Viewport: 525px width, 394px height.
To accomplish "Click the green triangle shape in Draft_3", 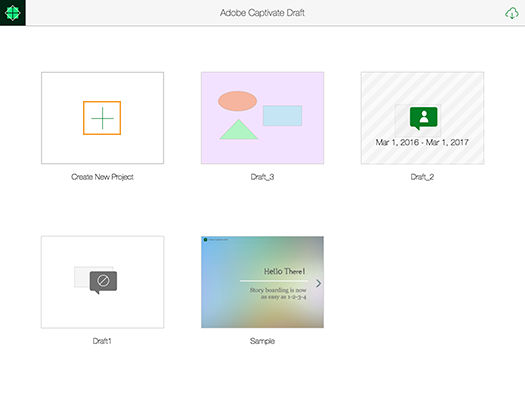I will tap(238, 129).
